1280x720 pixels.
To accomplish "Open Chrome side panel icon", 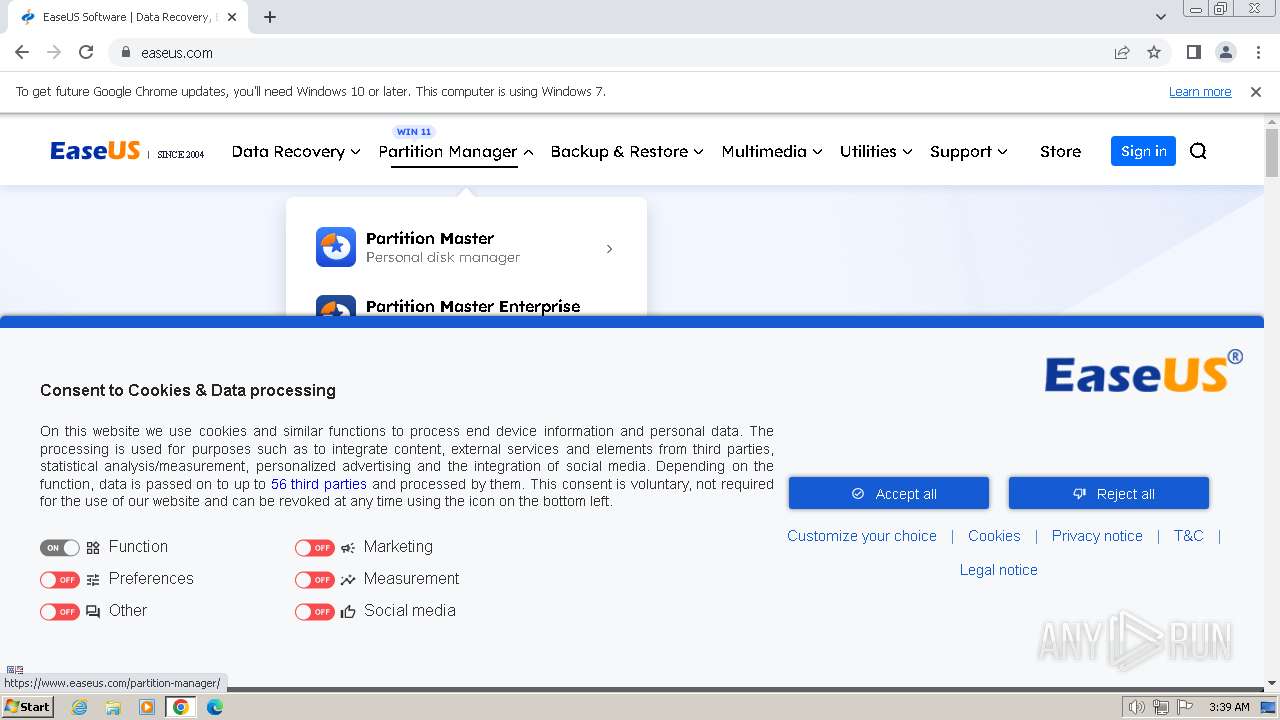I will click(x=1193, y=52).
